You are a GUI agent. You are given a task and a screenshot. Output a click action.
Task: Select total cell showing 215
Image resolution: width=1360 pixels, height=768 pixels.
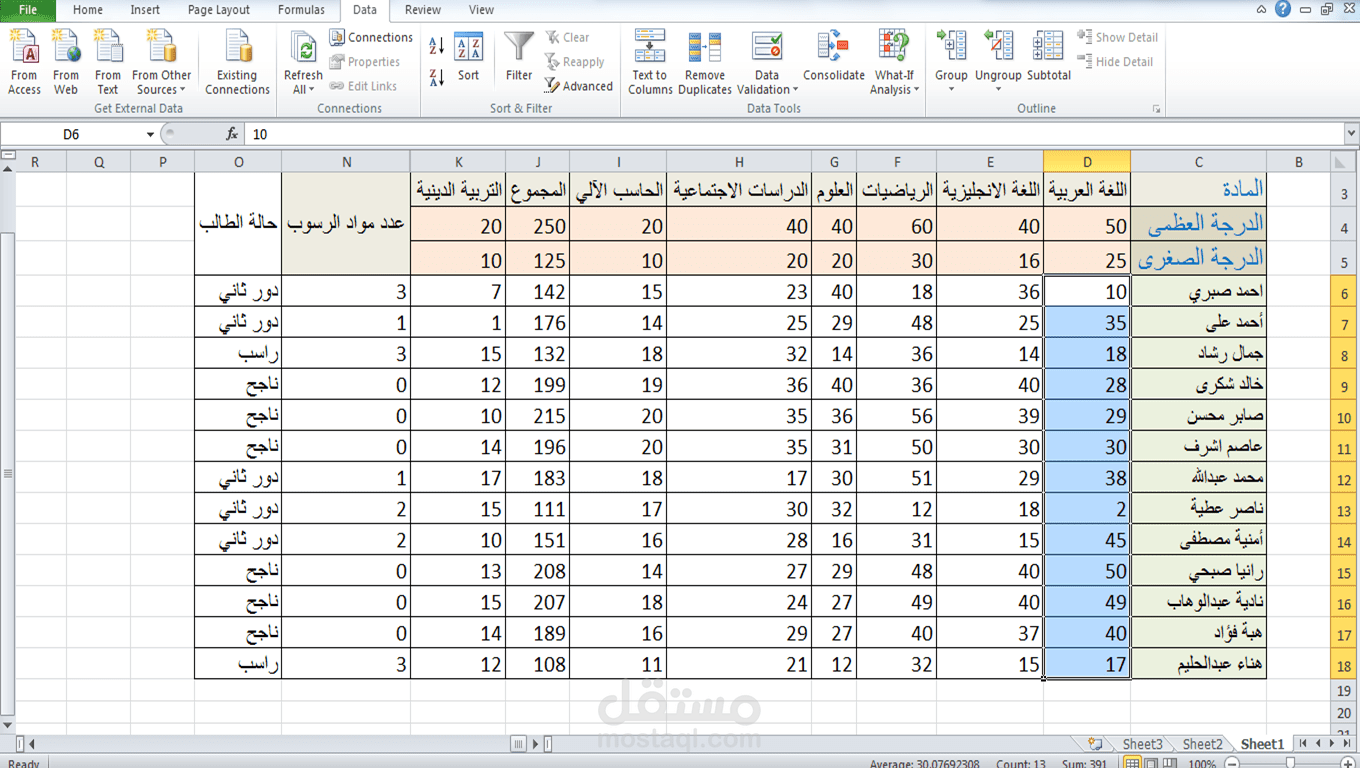coord(538,416)
